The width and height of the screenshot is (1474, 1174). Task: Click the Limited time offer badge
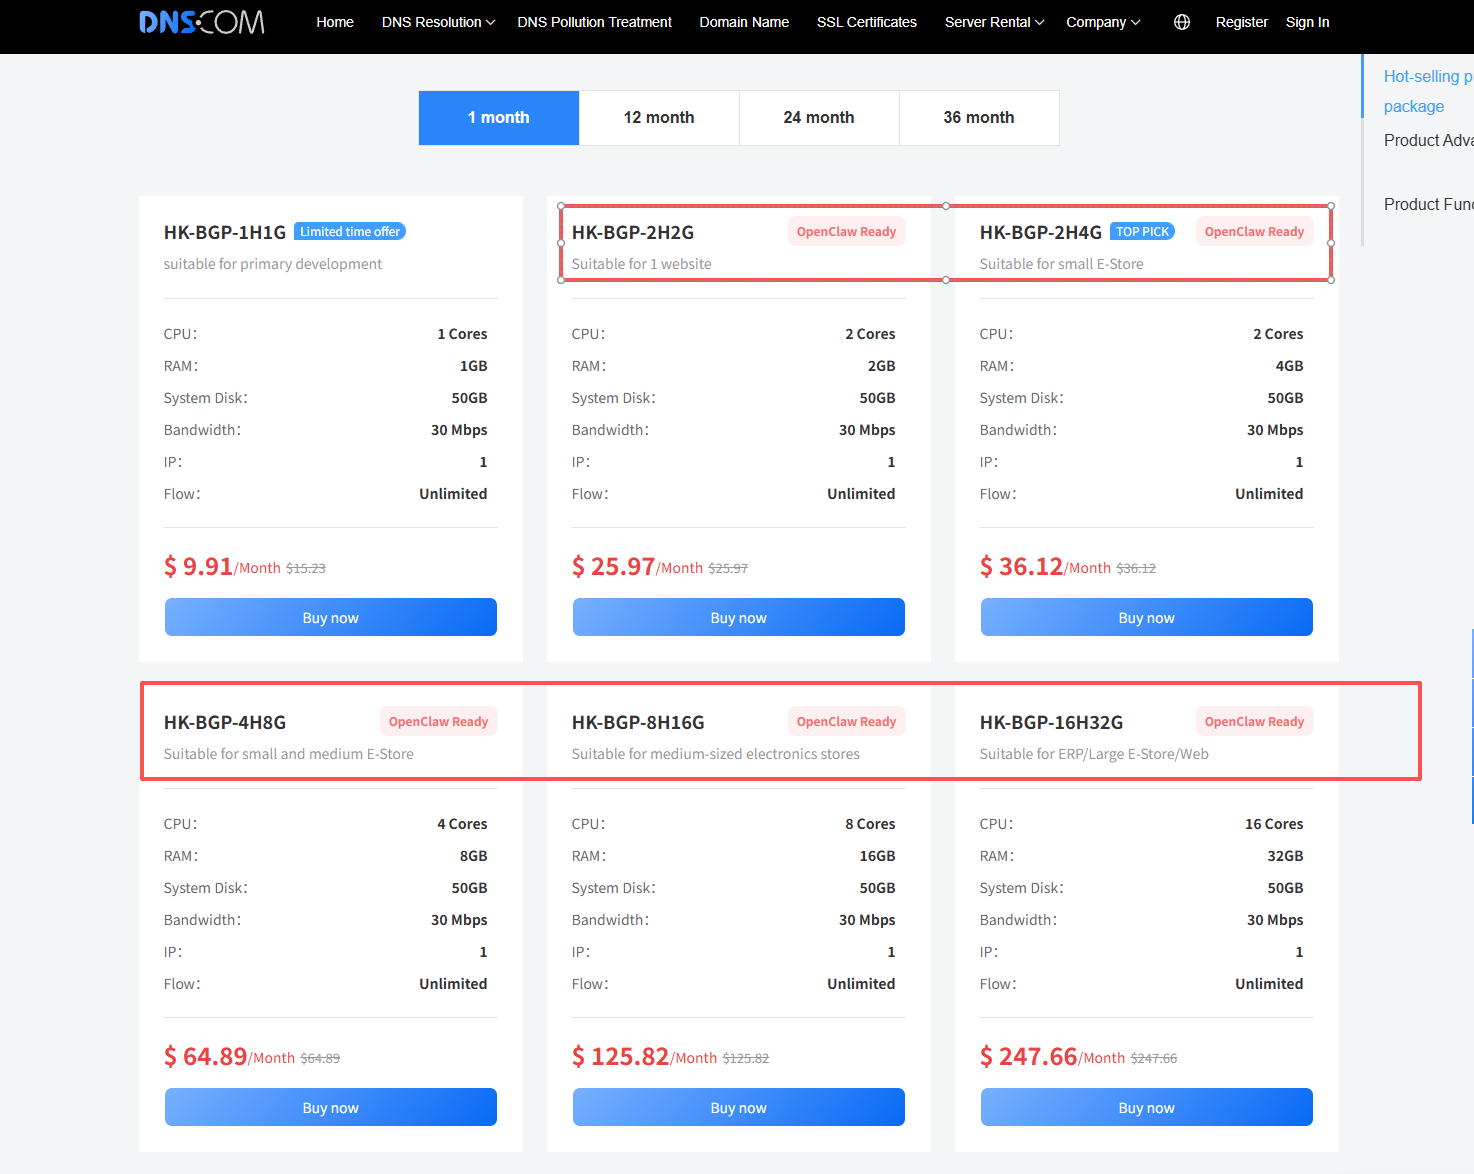(350, 232)
